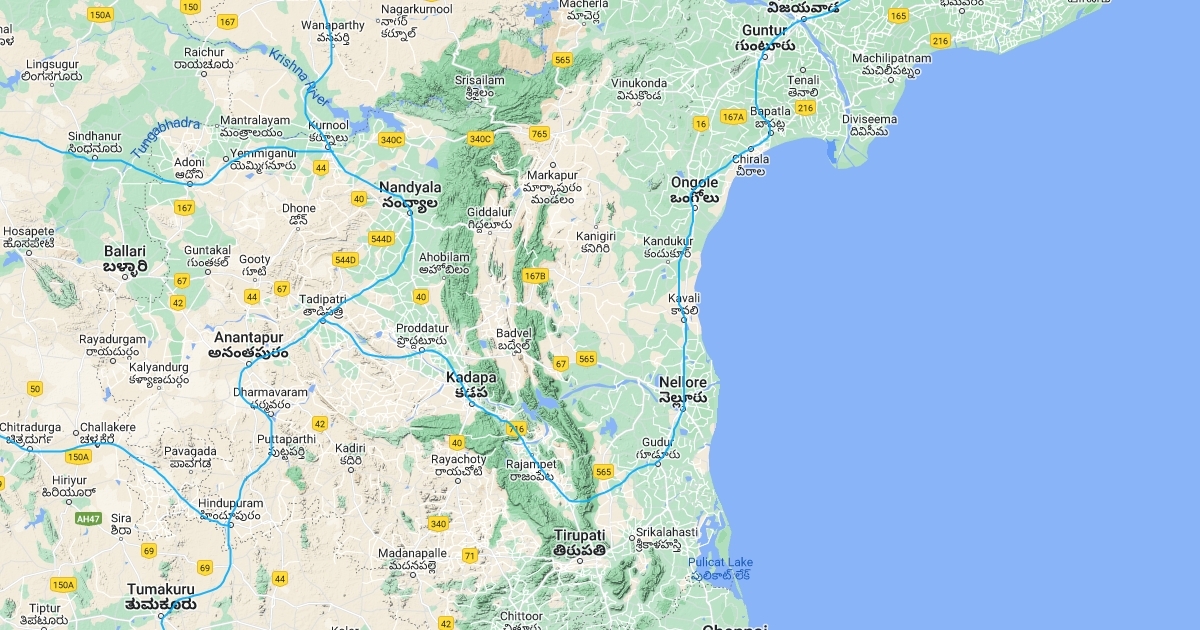The height and width of the screenshot is (630, 1200).
Task: Select highway 71 shield near Madanapalle
Action: coord(470,556)
